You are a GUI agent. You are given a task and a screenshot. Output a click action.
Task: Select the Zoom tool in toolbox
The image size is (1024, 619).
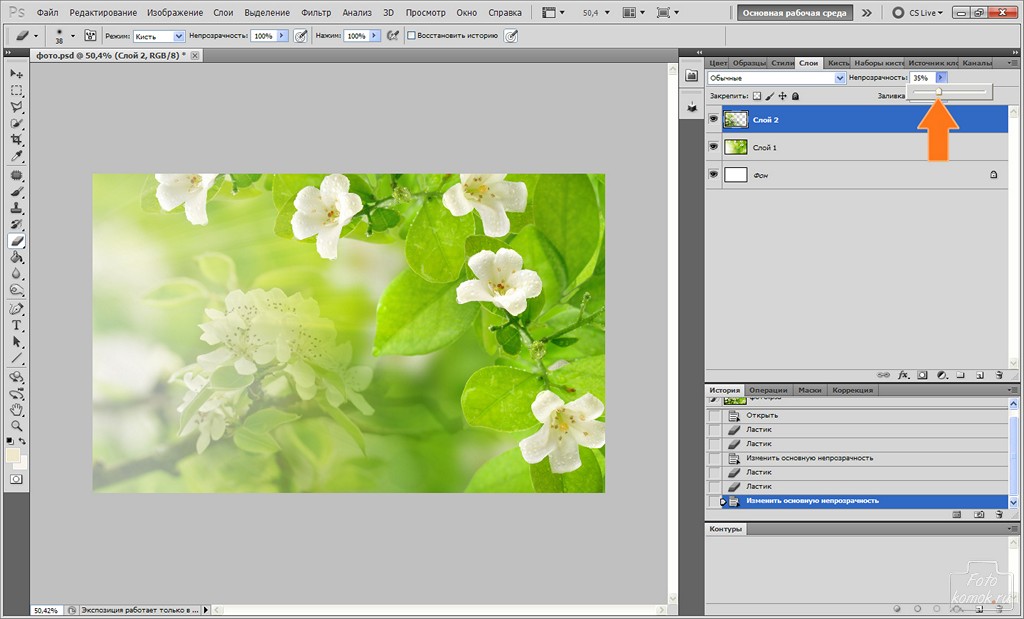17,425
